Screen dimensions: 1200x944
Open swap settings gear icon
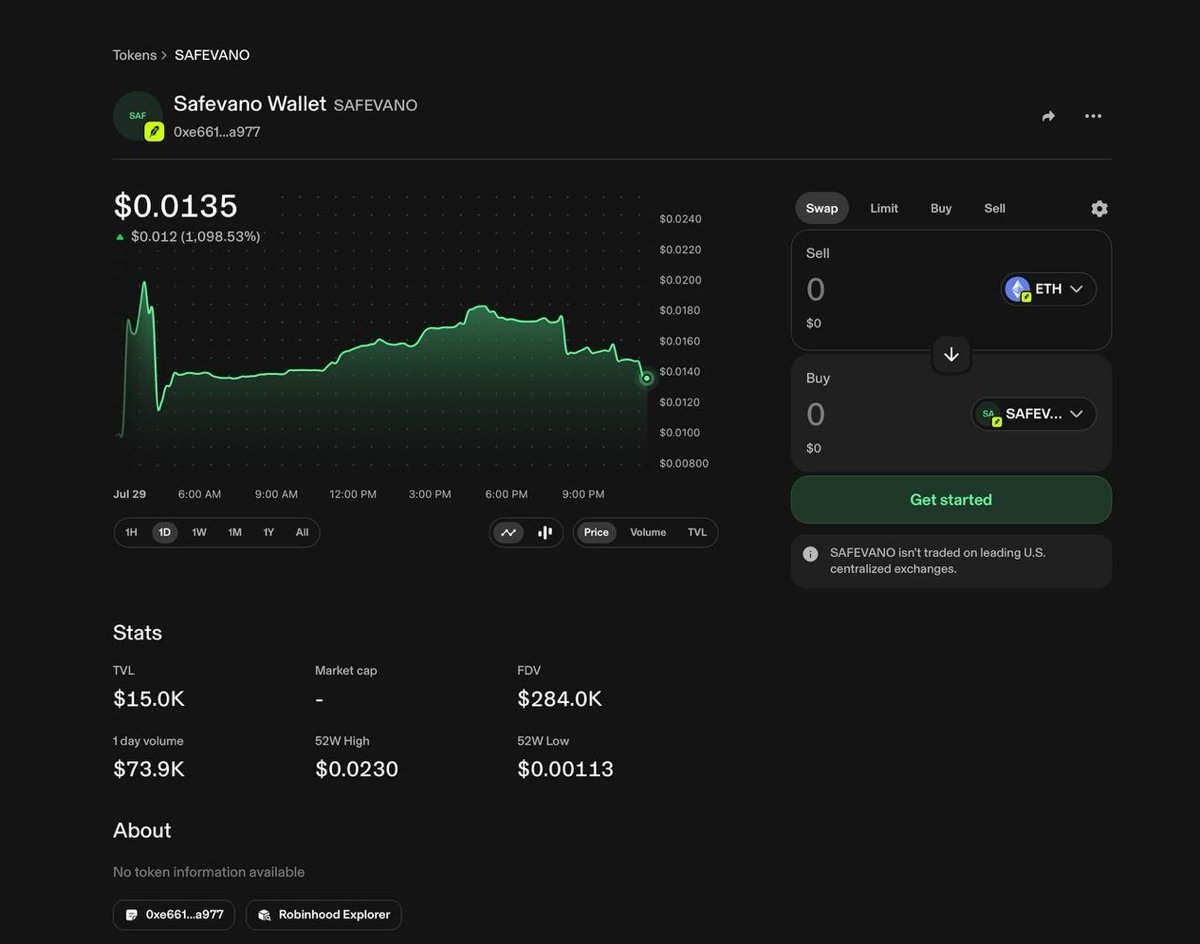(x=1099, y=208)
